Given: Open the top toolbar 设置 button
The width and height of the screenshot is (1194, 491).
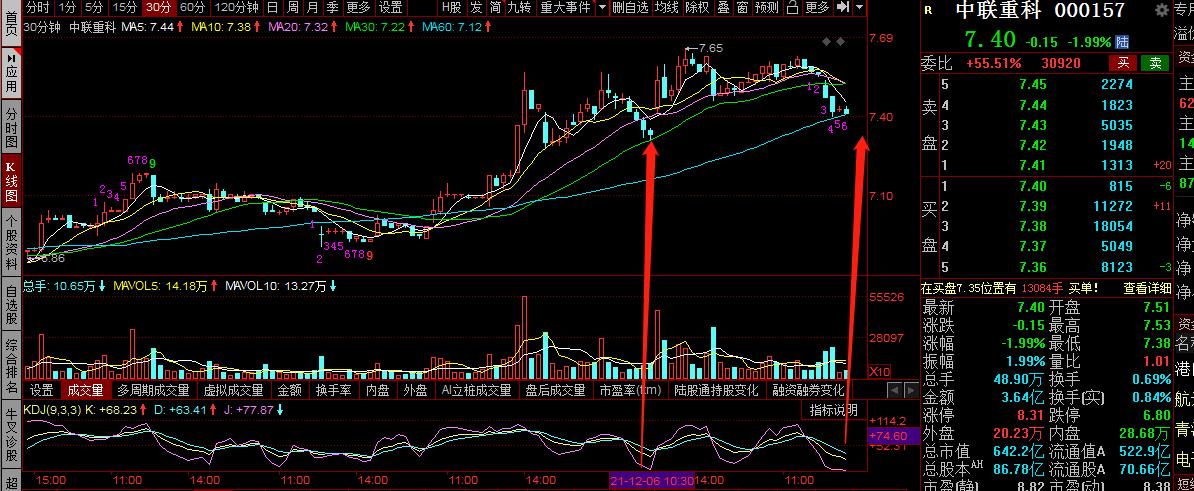Looking at the screenshot, I should click(391, 8).
